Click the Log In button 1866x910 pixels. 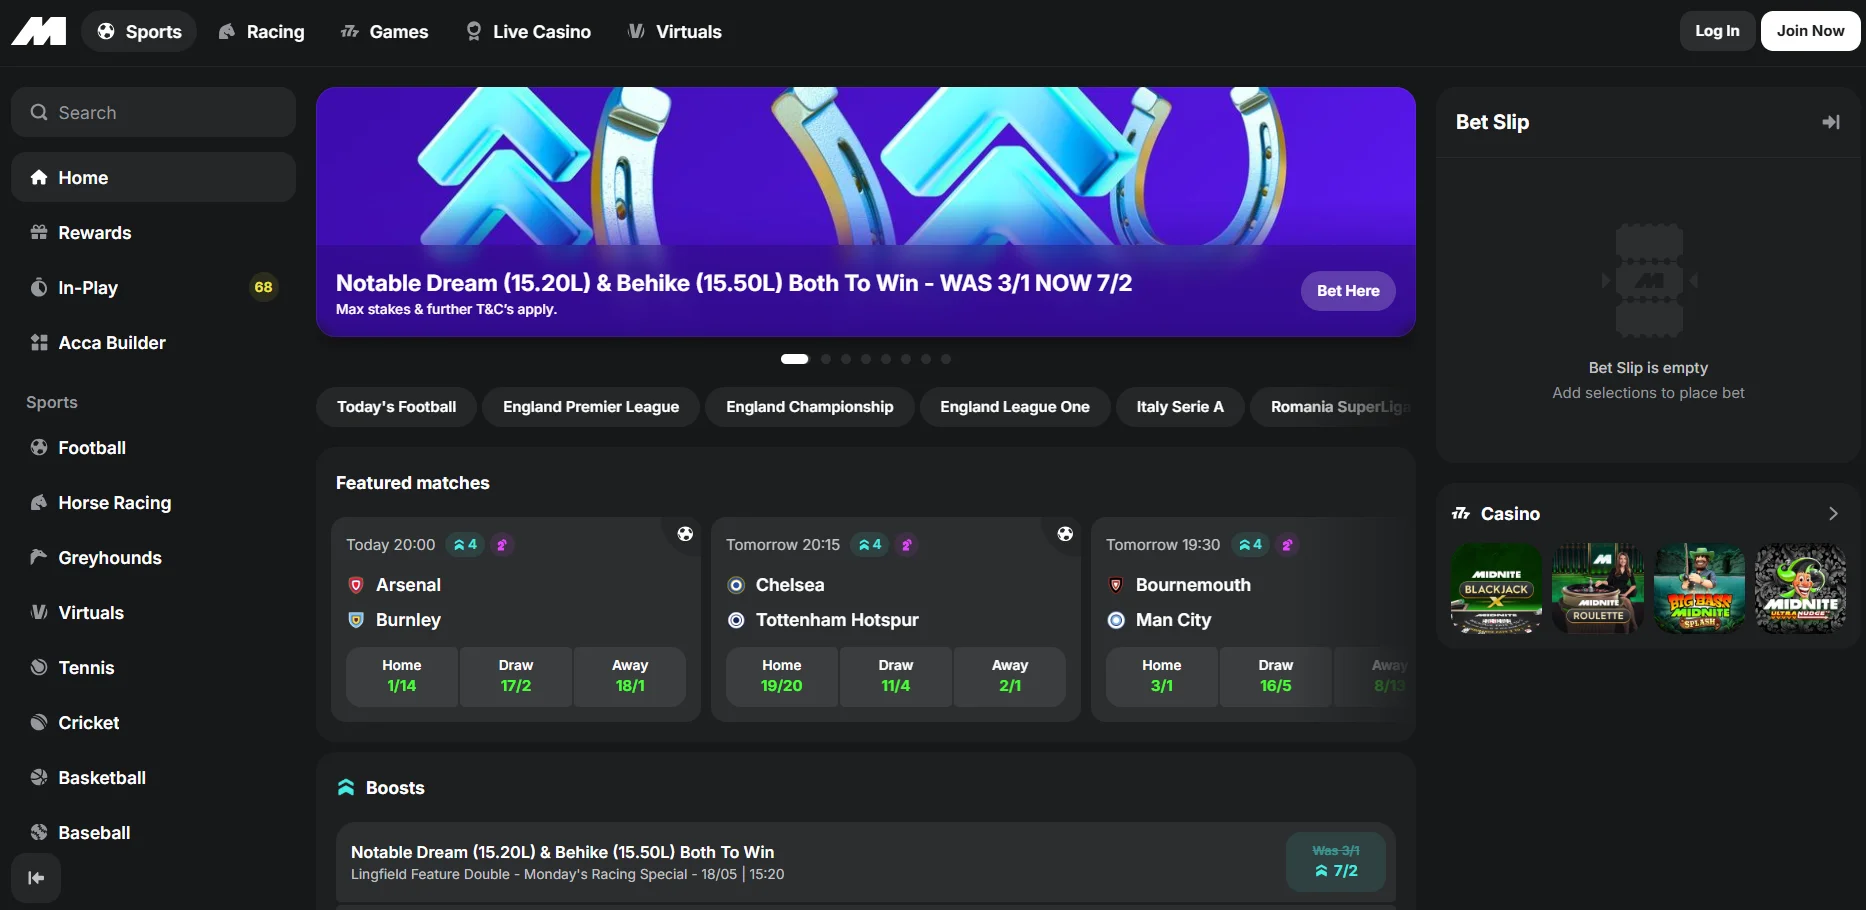1717,31
